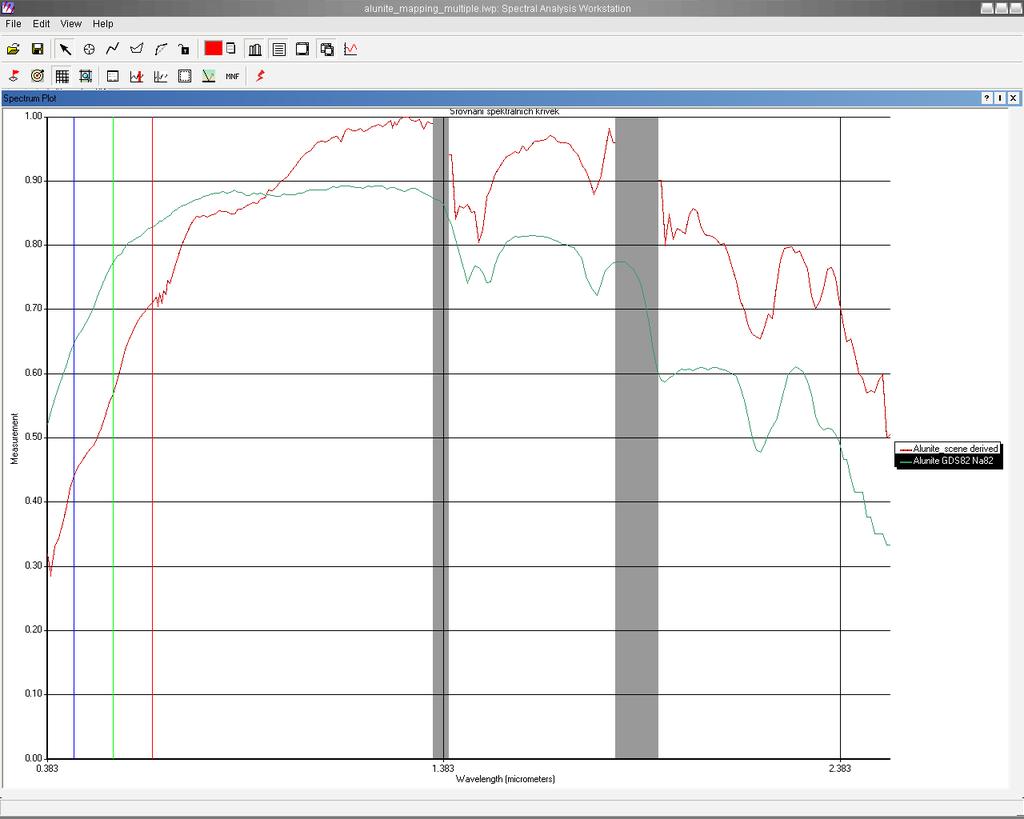Open the View menu
The image size is (1024, 819).
coord(71,24)
